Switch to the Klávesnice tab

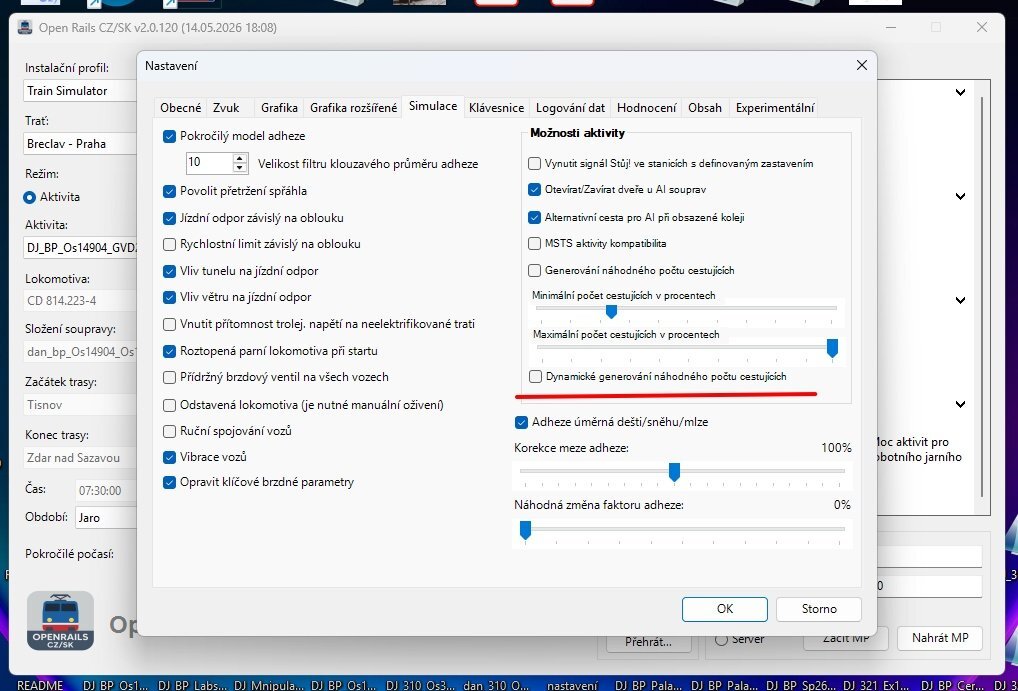[x=497, y=108]
